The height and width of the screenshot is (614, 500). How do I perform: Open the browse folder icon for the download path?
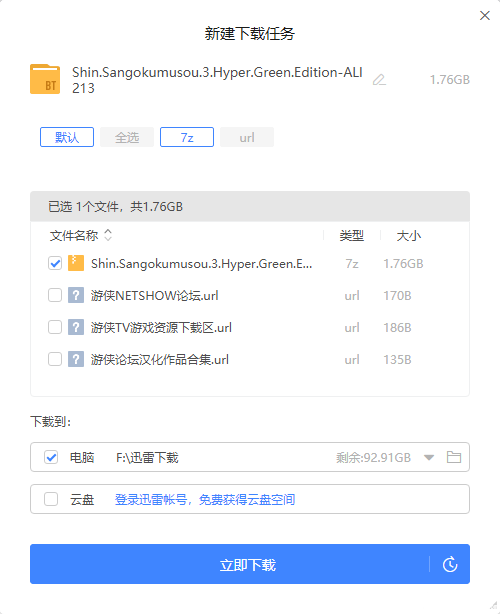pyautogui.click(x=454, y=457)
